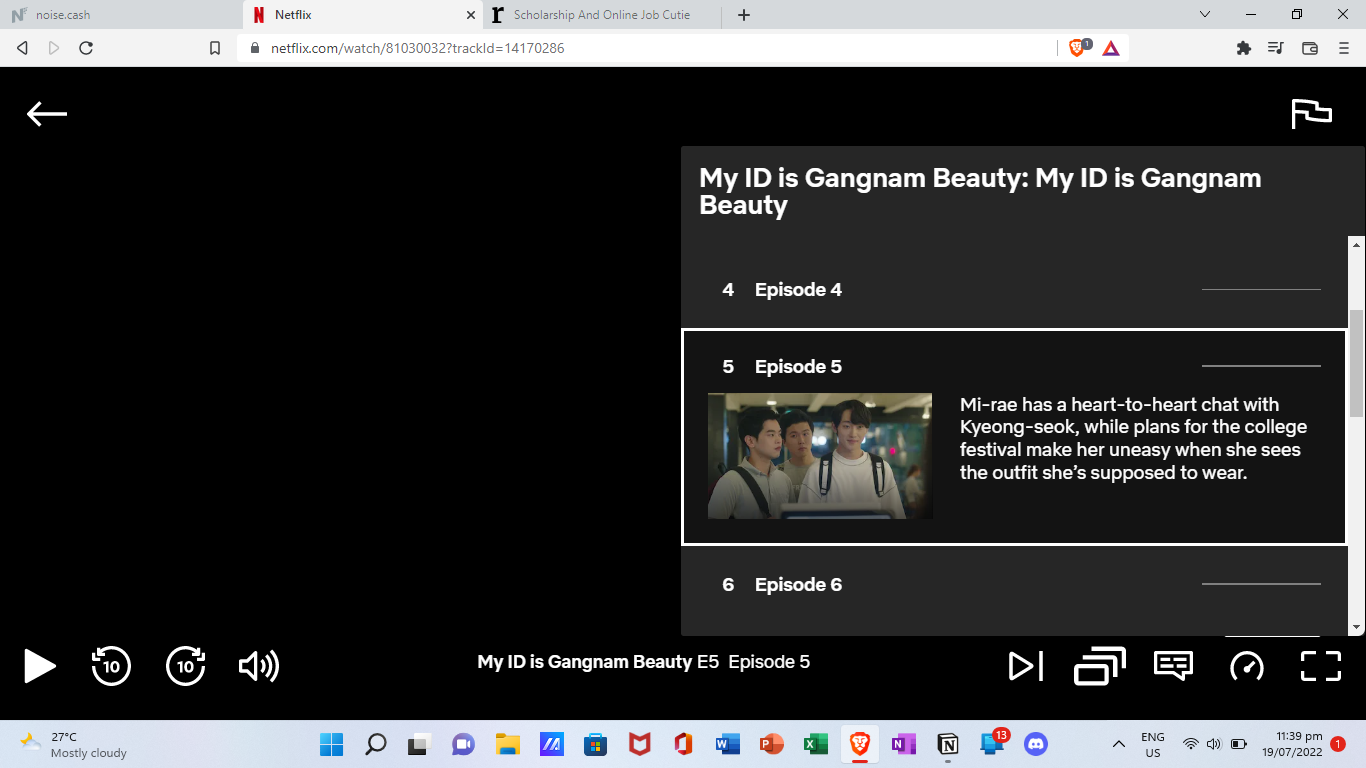The image size is (1366, 768).
Task: Open McAfee from the taskbar
Action: [x=639, y=744]
